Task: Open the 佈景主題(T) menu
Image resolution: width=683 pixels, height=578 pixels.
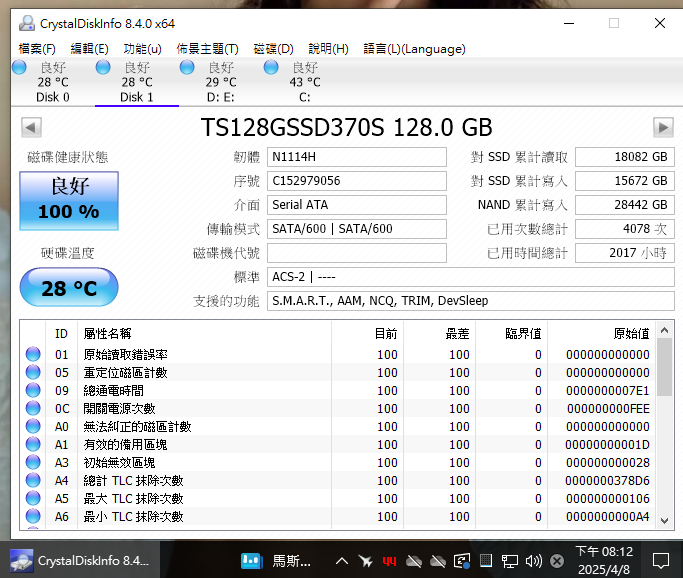Action: click(x=207, y=49)
